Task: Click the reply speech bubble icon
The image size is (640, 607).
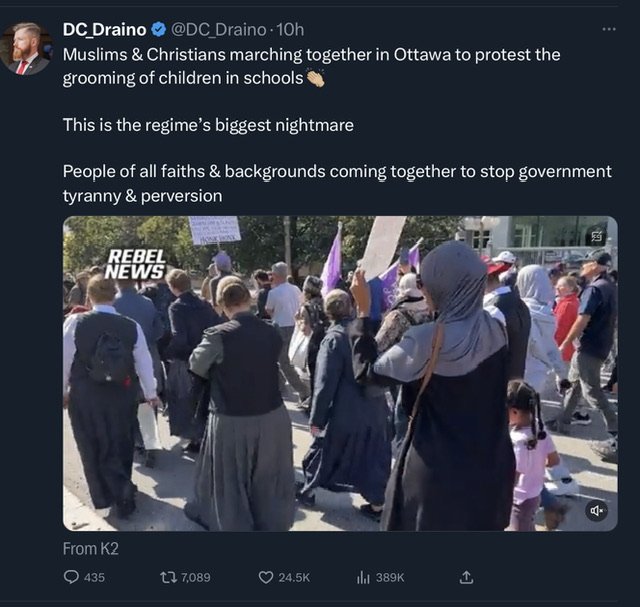Action: (71, 577)
